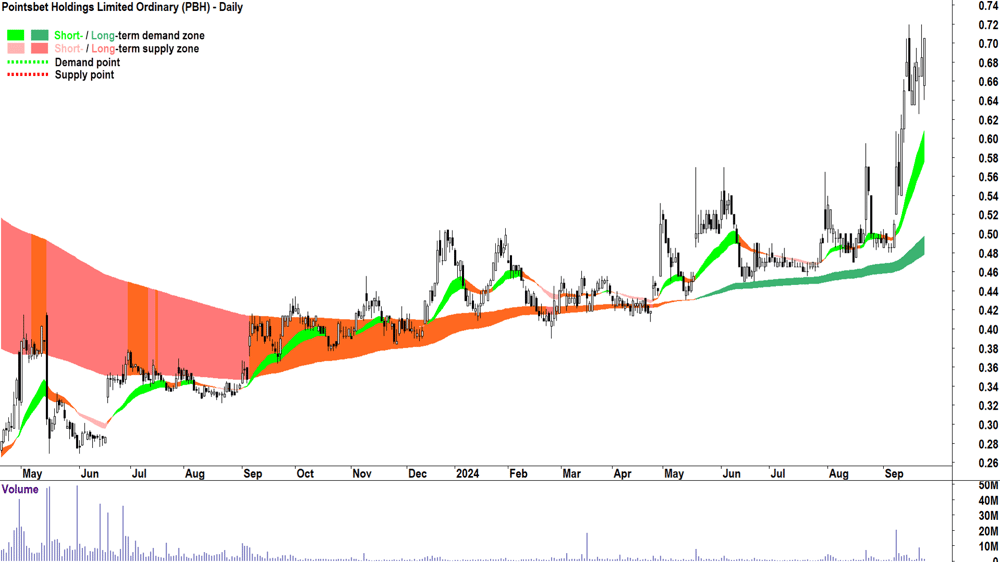Select the dark green long-term demand zone swatch
The height and width of the screenshot is (562, 1000).
click(x=40, y=35)
